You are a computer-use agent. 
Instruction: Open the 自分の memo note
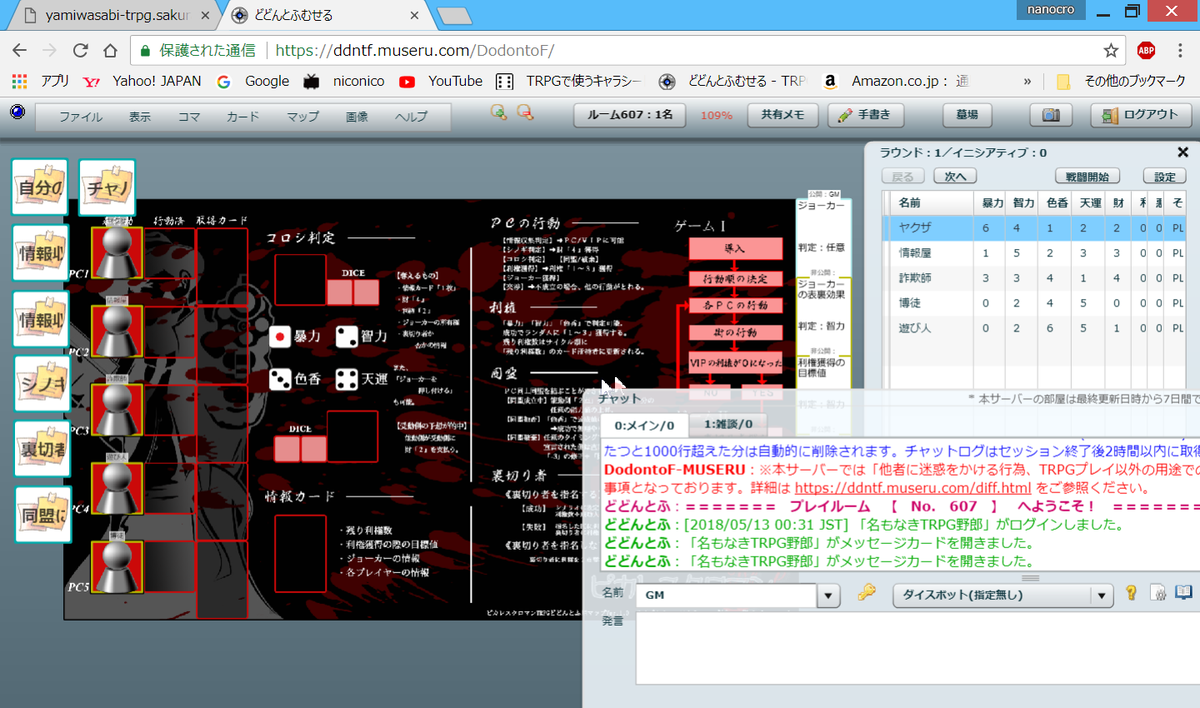coord(40,187)
